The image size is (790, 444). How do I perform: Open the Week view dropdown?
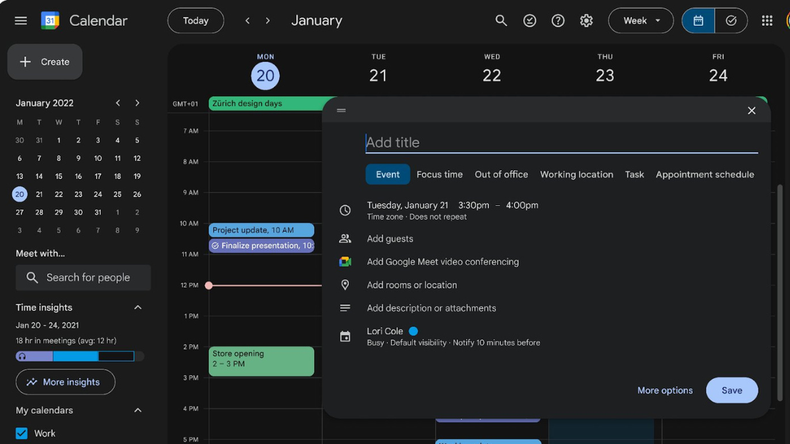[x=640, y=21]
